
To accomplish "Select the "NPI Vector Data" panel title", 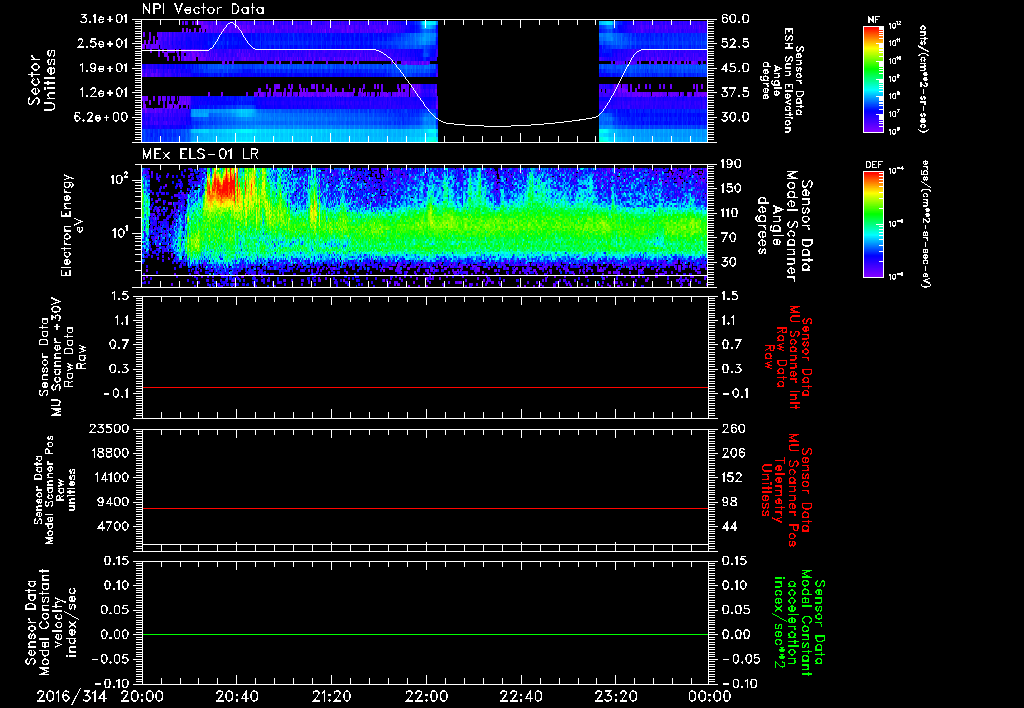I will (x=204, y=9).
